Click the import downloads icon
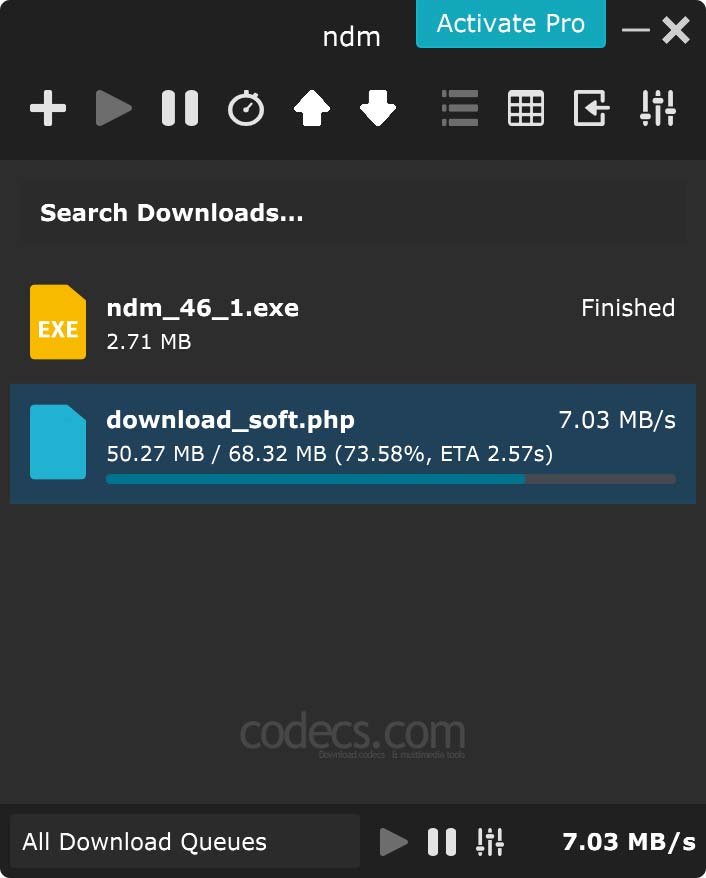Viewport: 706px width, 878px height. (592, 108)
